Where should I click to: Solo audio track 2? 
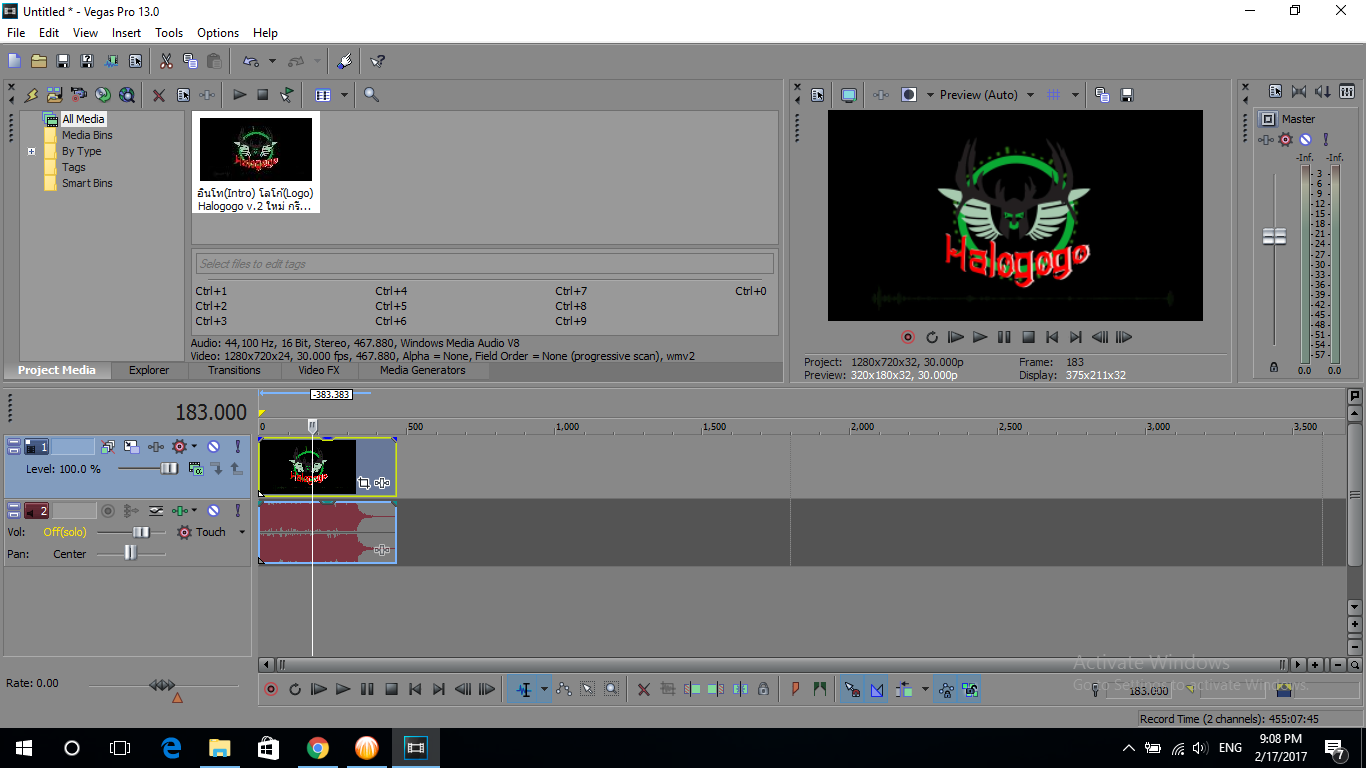coord(237,510)
